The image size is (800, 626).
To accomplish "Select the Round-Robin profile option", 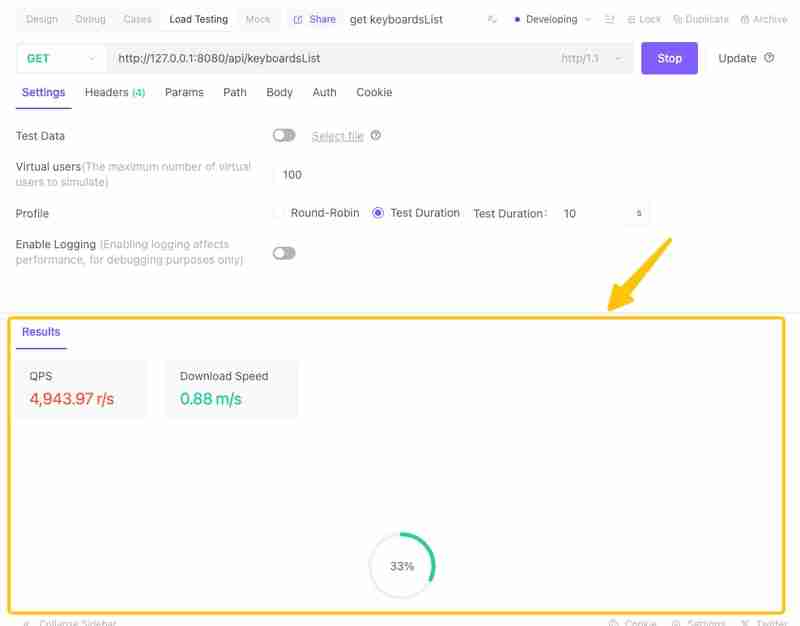I will click(278, 213).
